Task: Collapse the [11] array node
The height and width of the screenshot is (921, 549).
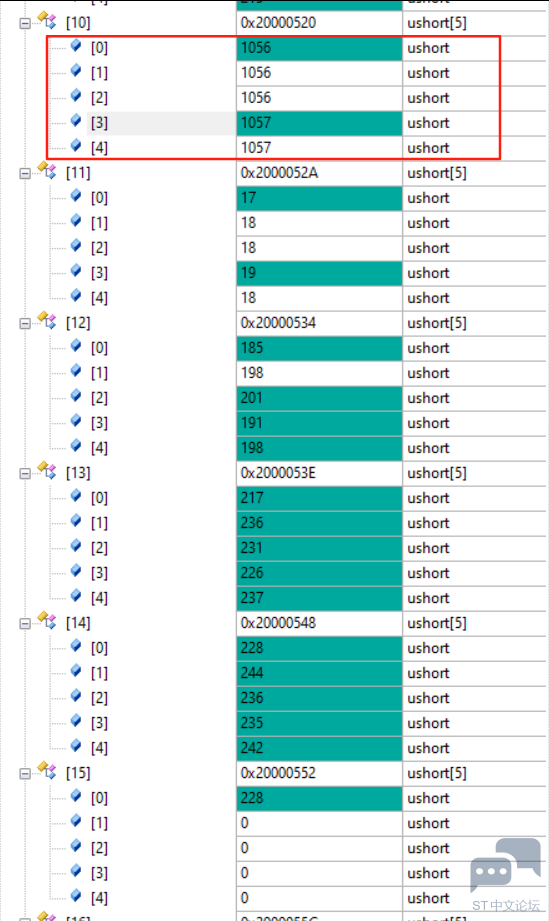Action: pos(25,173)
